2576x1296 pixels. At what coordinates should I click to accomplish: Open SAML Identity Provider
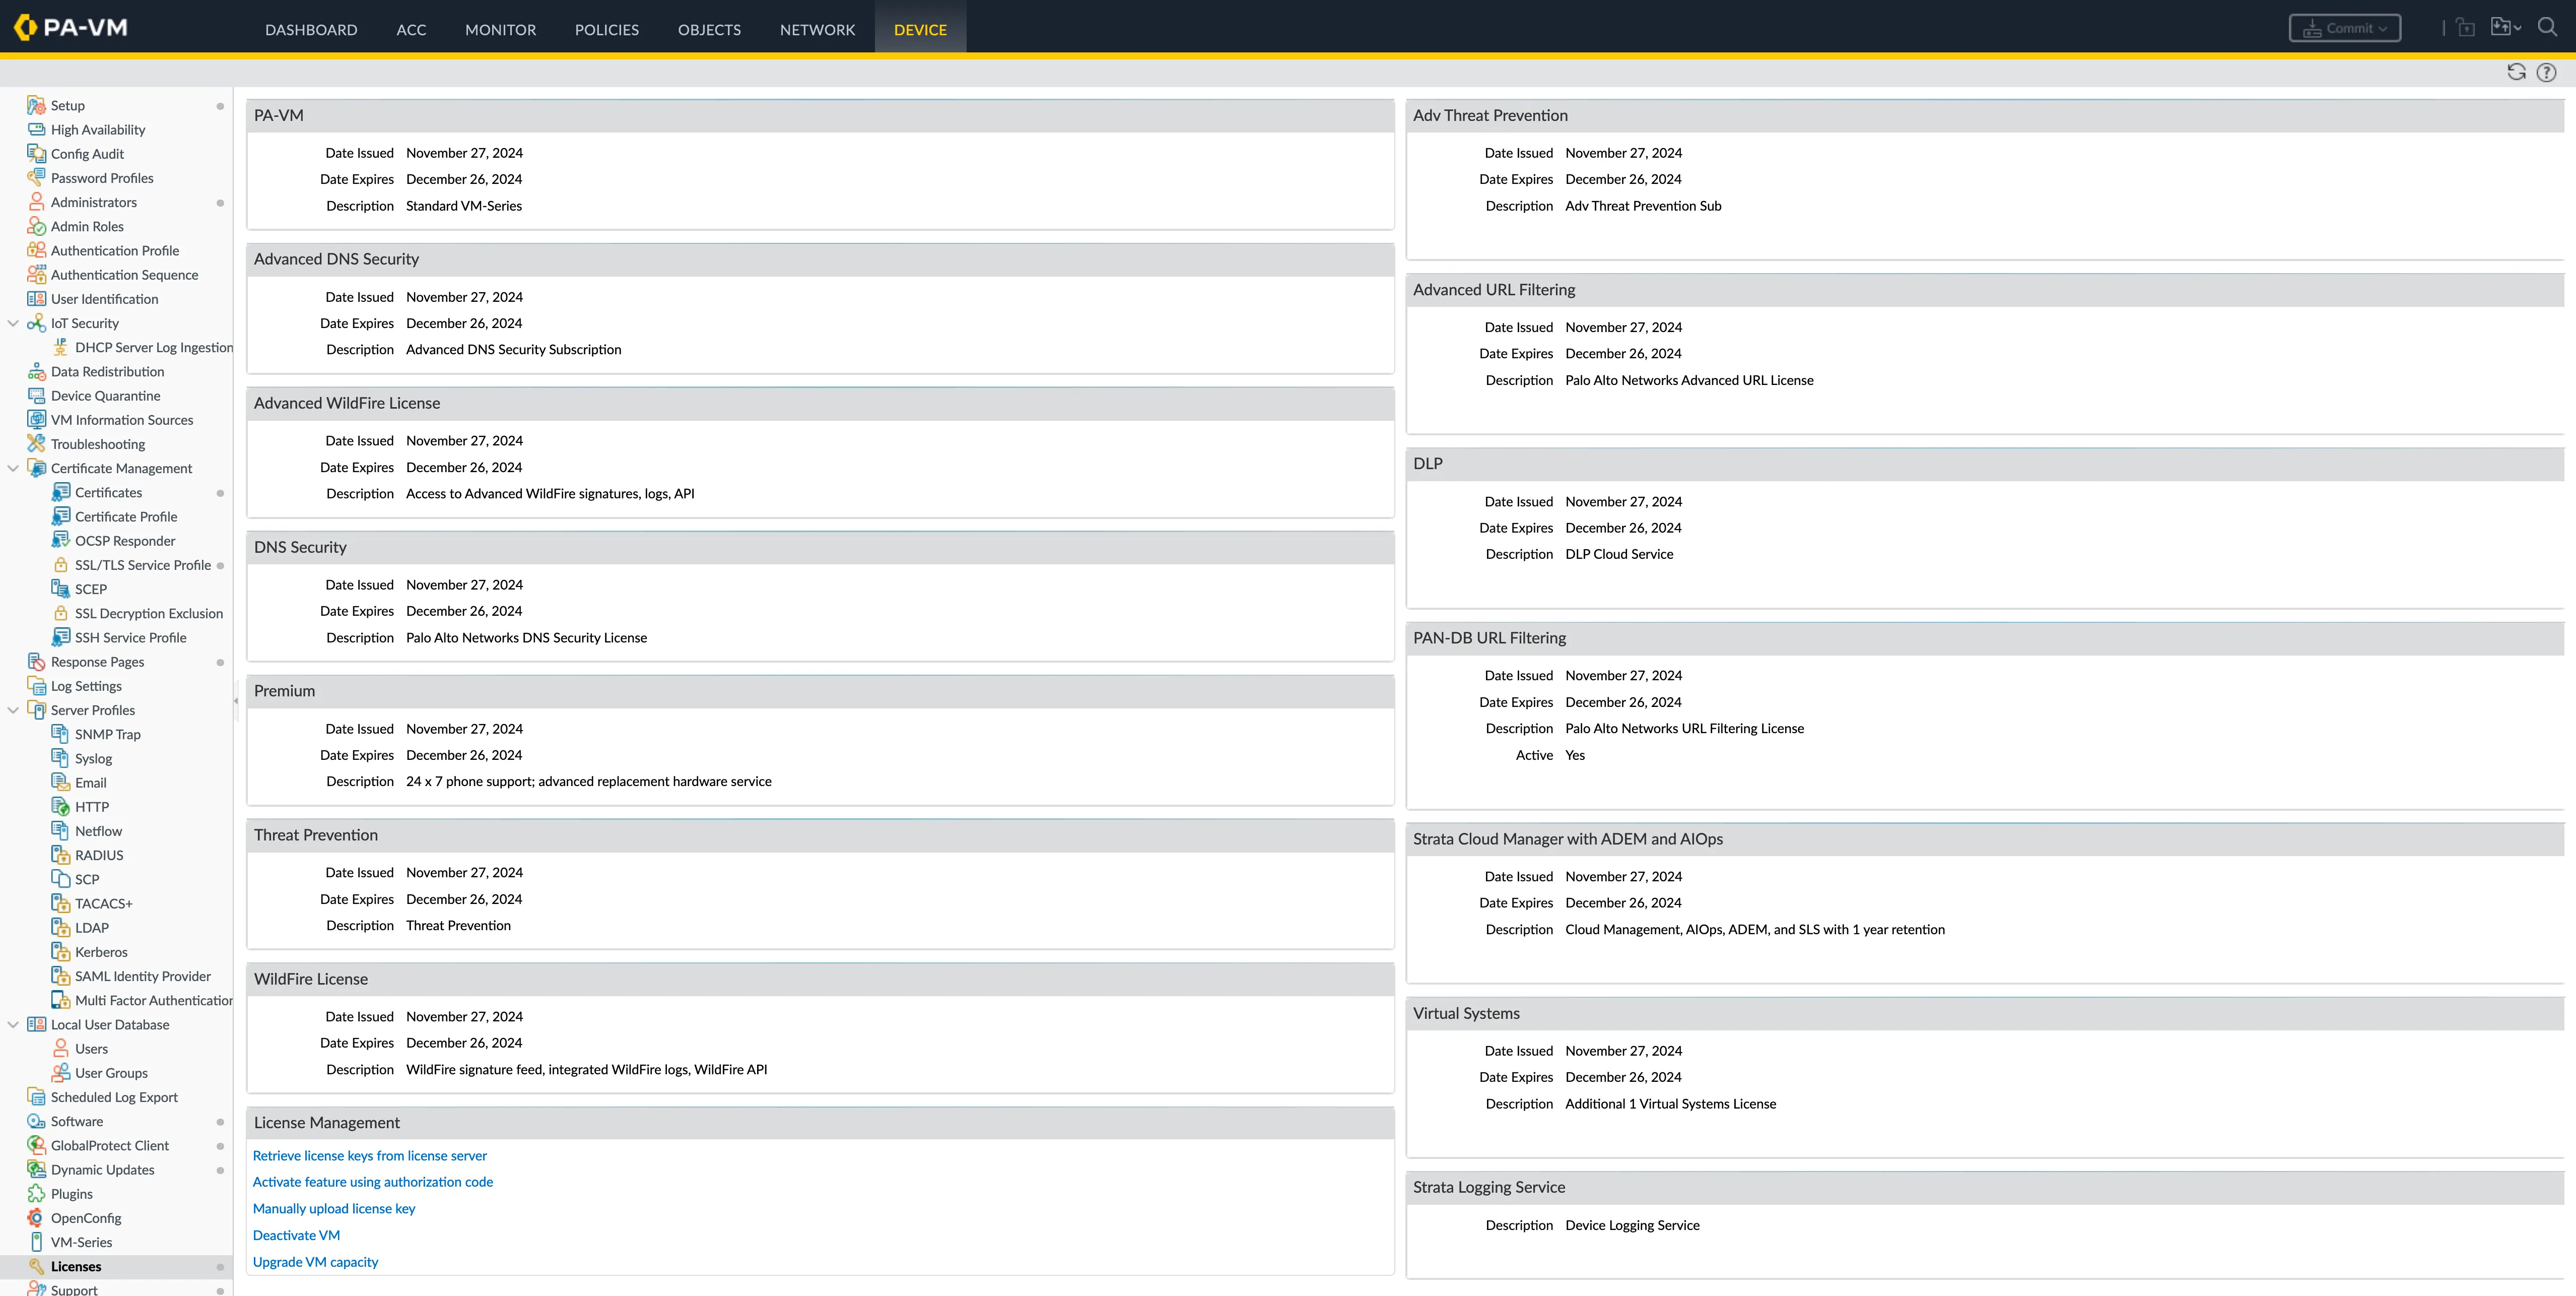tap(143, 976)
